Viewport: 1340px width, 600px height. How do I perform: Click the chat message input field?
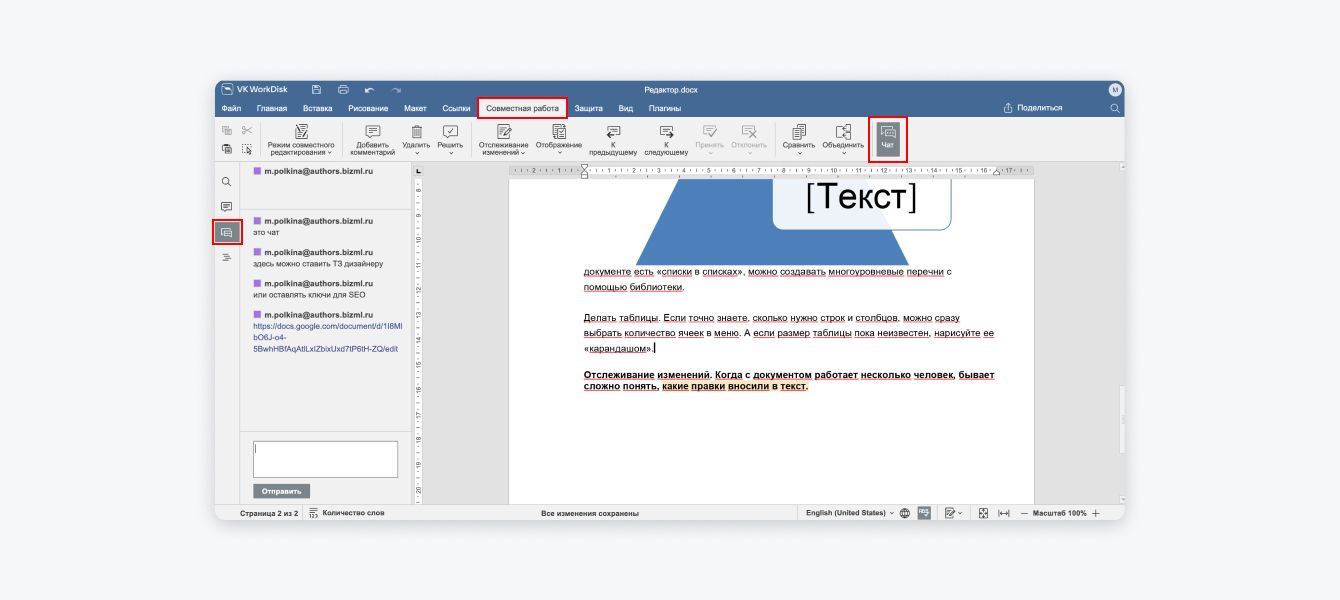(325, 459)
